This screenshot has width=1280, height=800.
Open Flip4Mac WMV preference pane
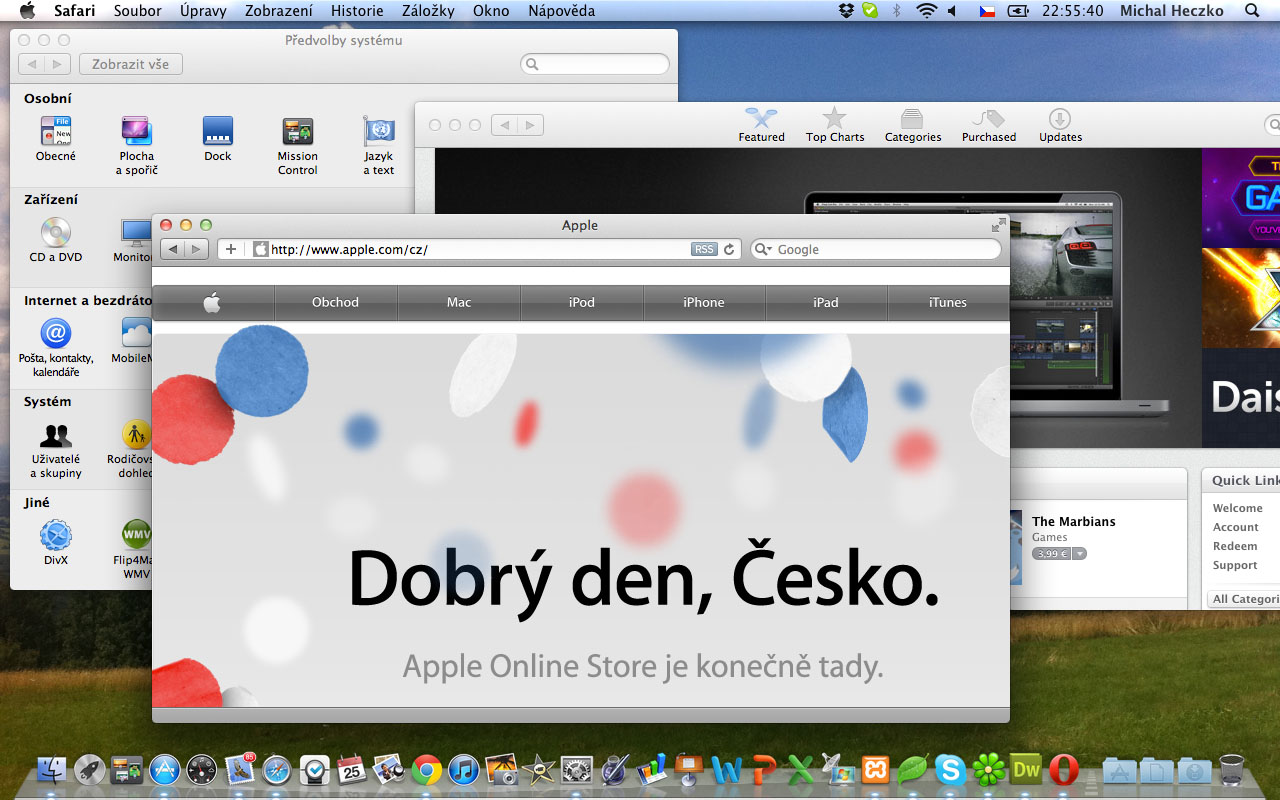[134, 549]
